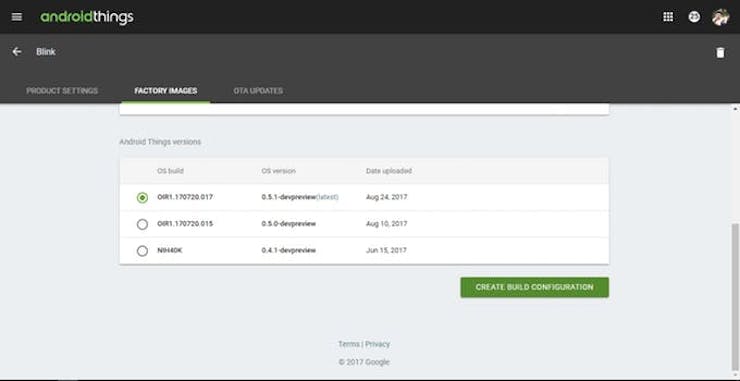Viewport: 740px width, 381px height.
Task: Click the 0.5.1-devpreview version row
Action: [x=364, y=197]
